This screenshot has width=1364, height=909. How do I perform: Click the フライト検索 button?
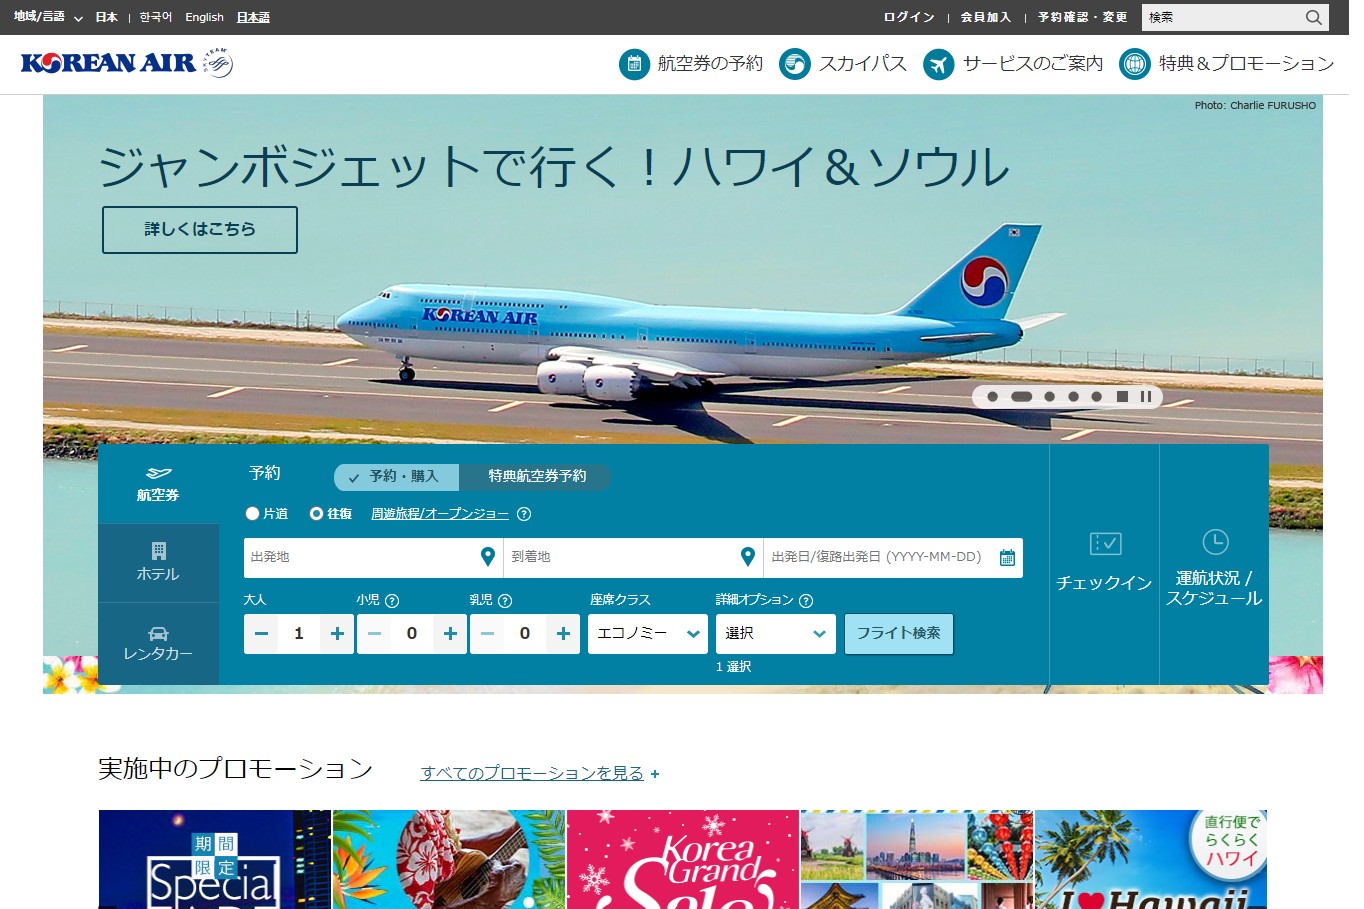pos(899,634)
